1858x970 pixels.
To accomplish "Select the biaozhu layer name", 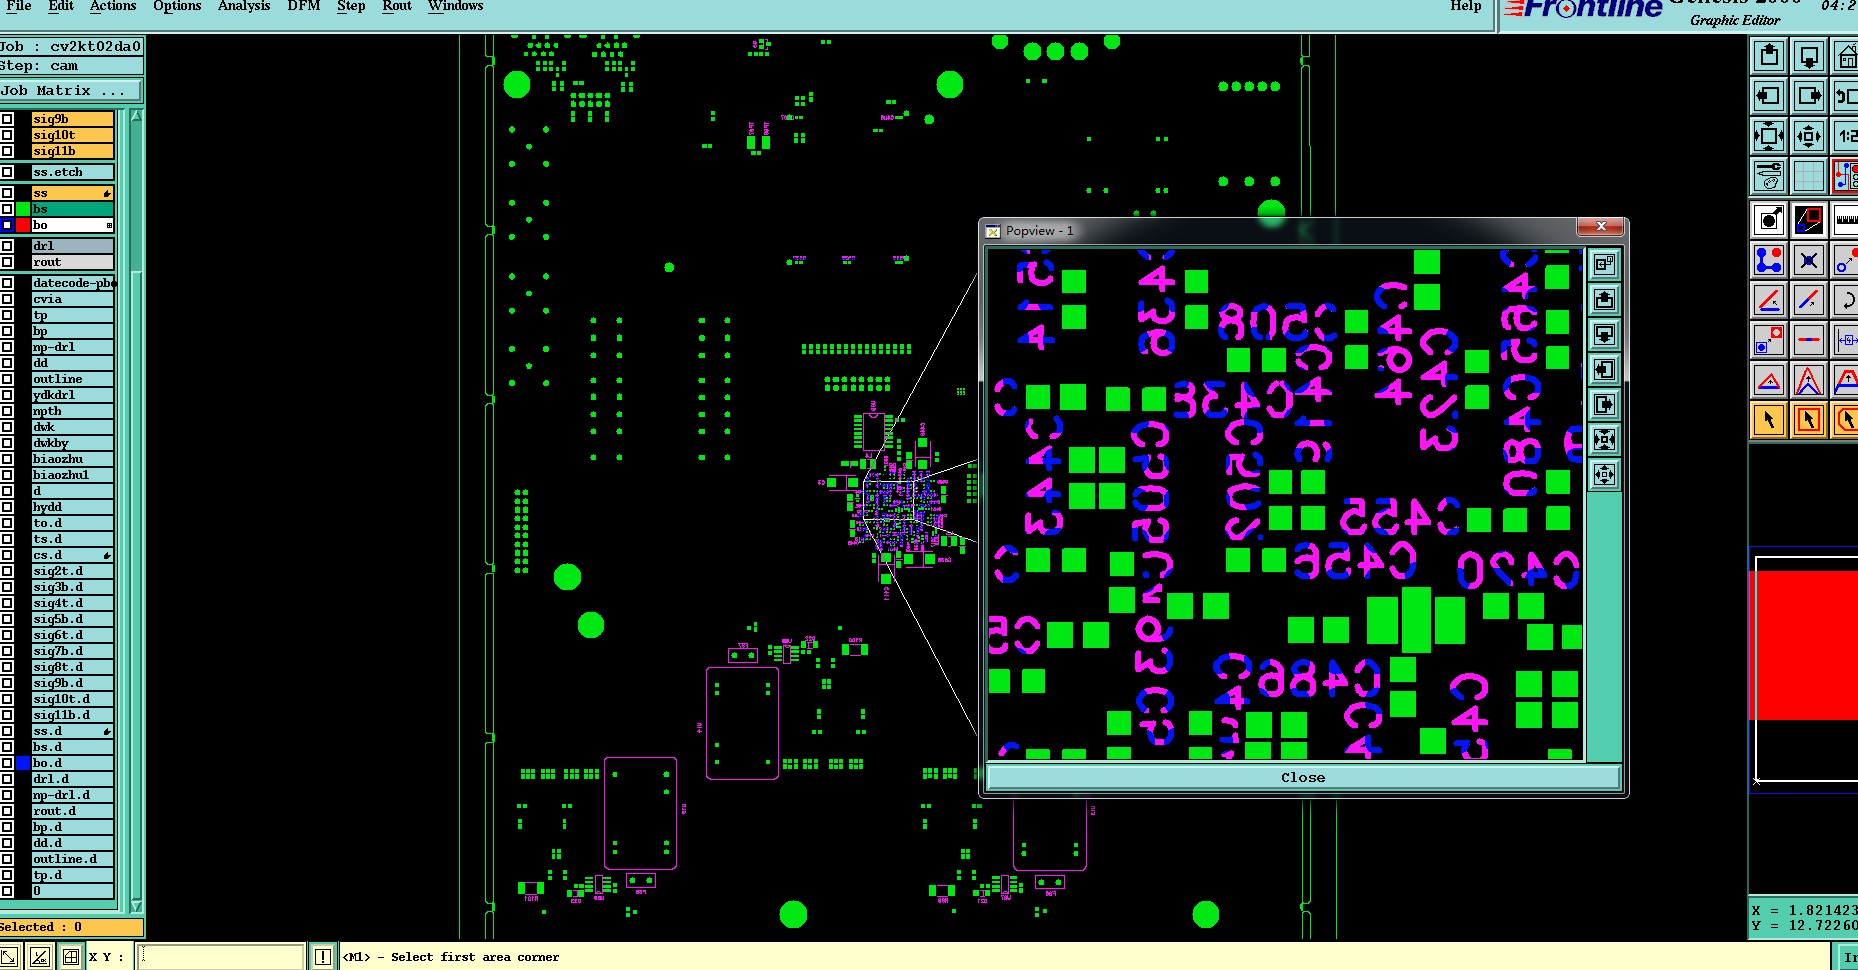I will click(x=72, y=459).
